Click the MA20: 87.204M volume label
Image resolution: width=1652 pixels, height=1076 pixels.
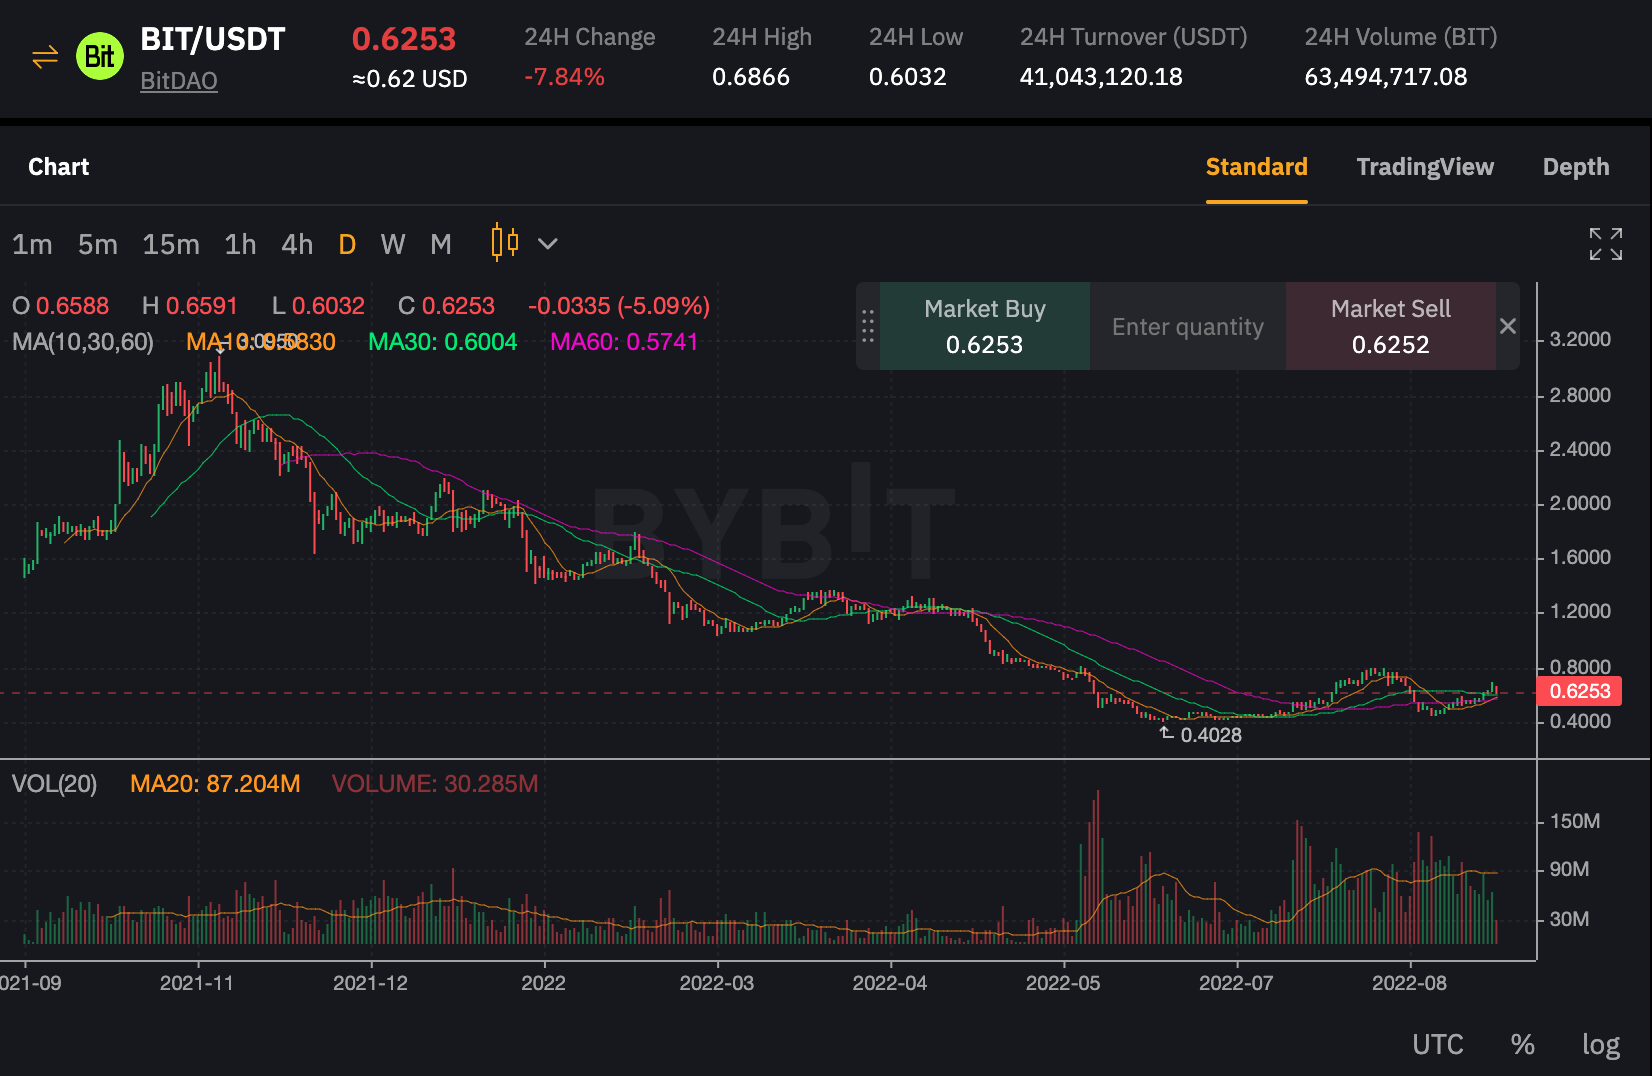click(x=215, y=784)
